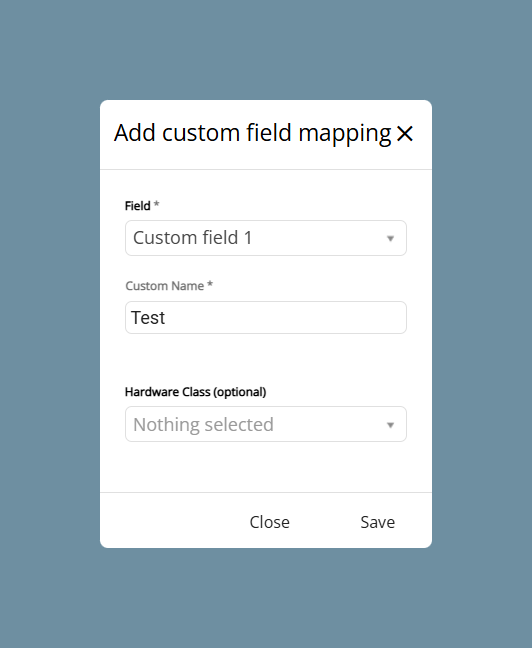Close the dialog with the X icon
The image size is (532, 648).
(405, 133)
